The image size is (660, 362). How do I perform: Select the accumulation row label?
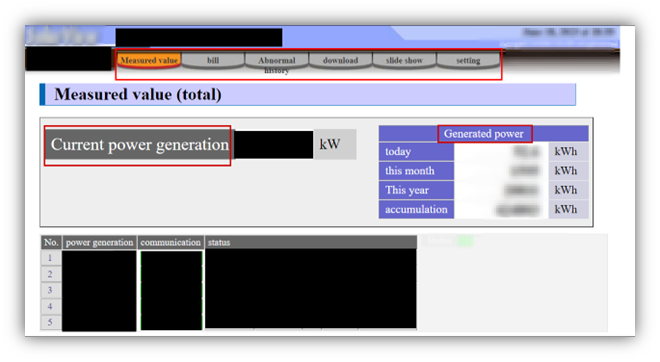(x=416, y=210)
